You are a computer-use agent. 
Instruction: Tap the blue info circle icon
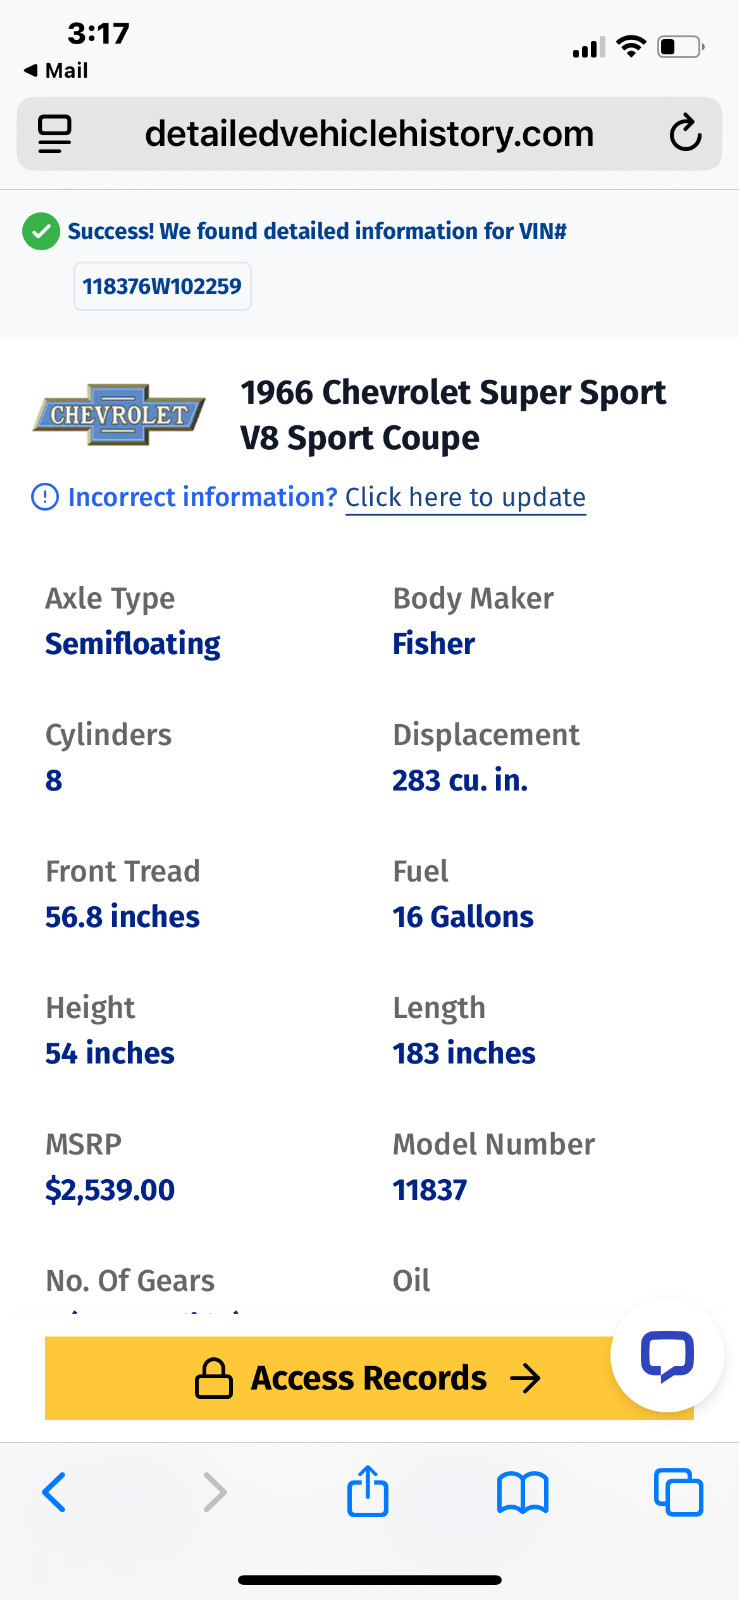45,497
